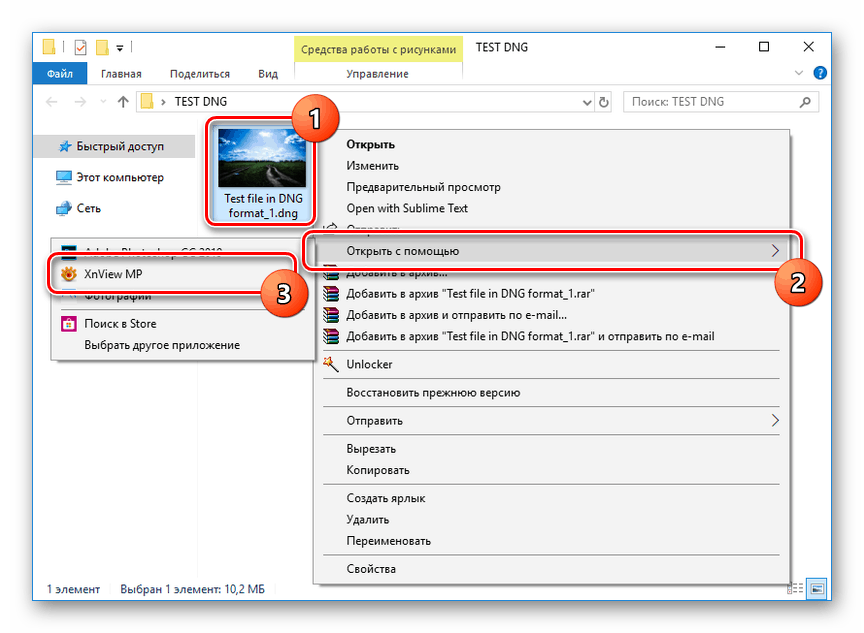Switch to details view in status bar
Viewport: 864px width, 633px height.
(x=796, y=589)
